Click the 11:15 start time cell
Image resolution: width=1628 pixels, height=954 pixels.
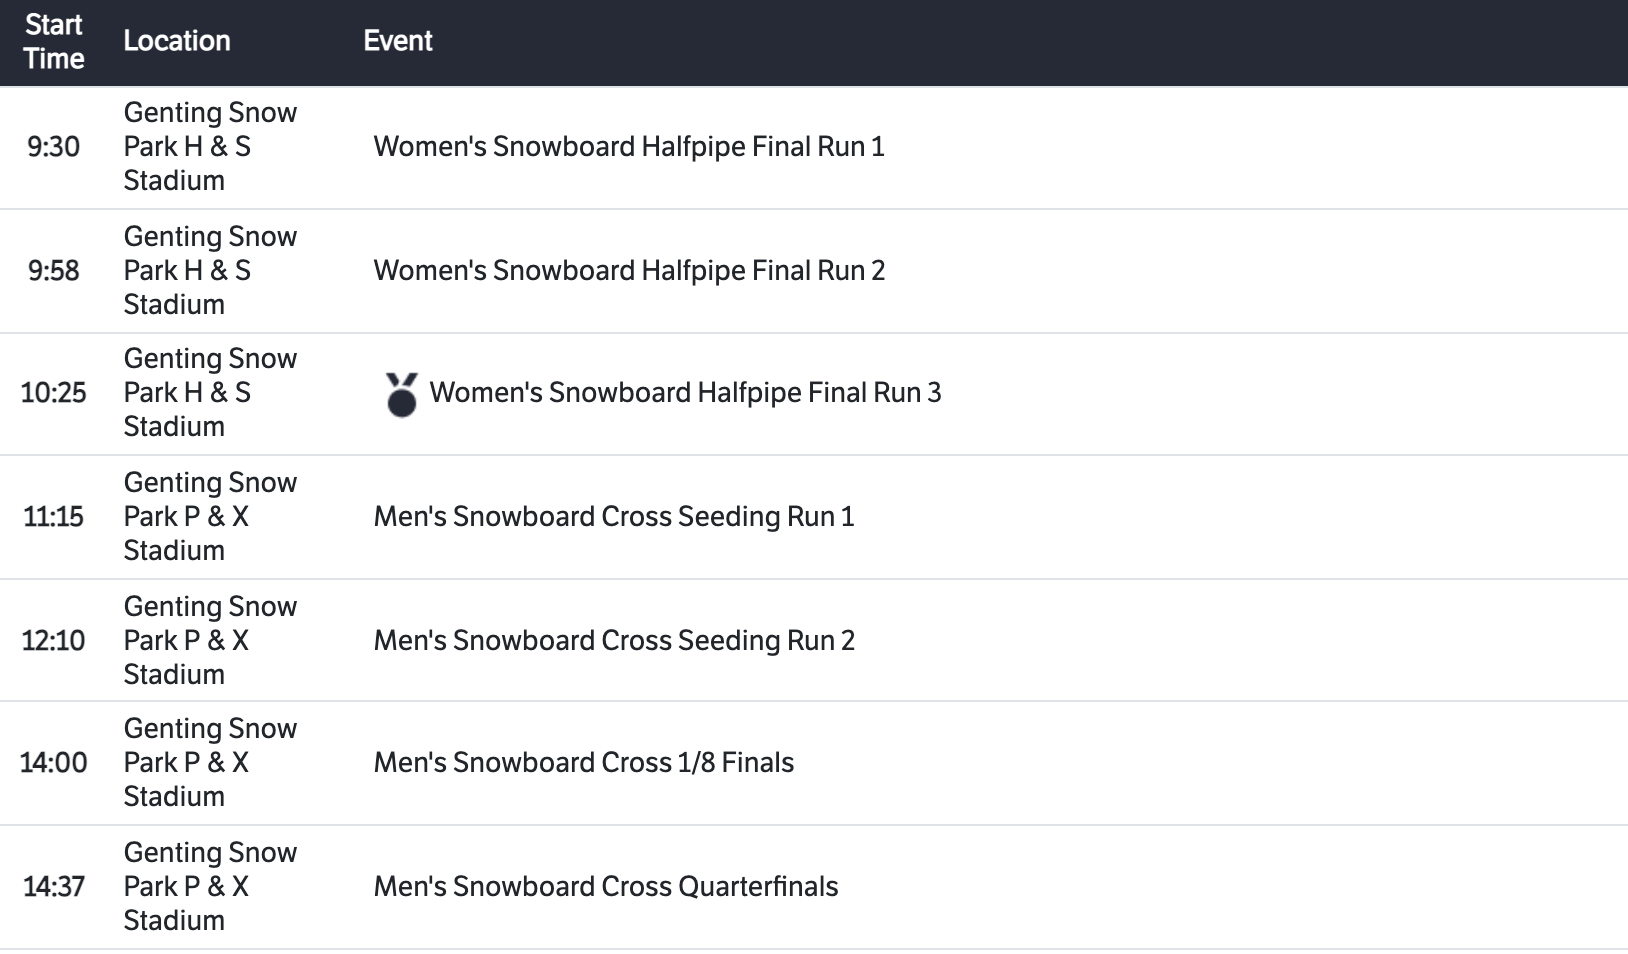(54, 517)
